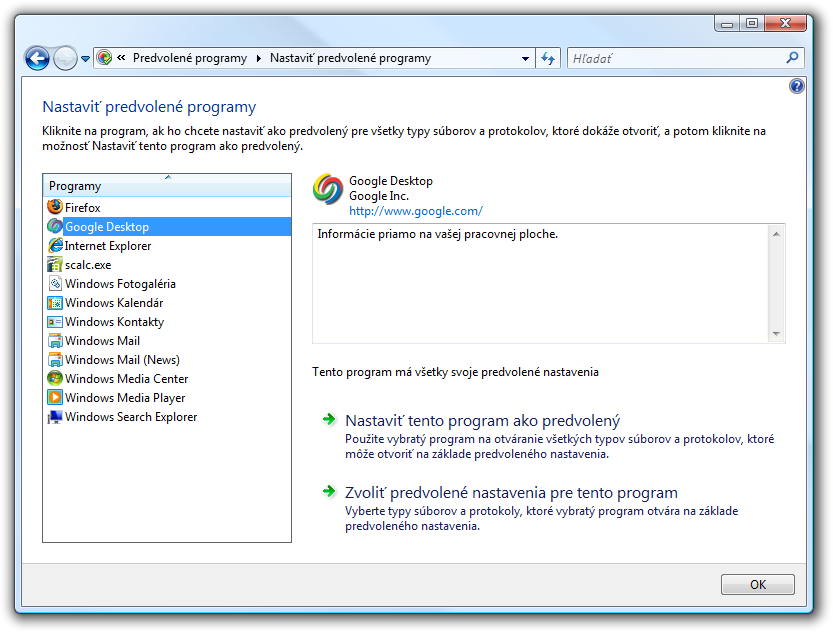Click Nastaviť tento program ako predvolený
The height and width of the screenshot is (632, 833).
[482, 421]
